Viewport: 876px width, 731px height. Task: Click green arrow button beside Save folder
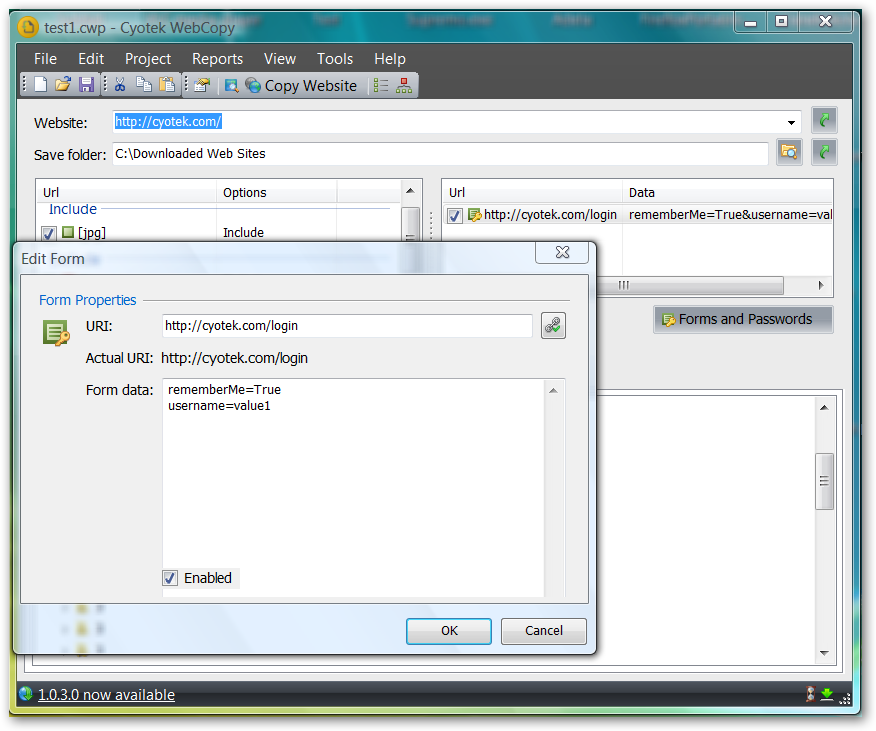(824, 152)
